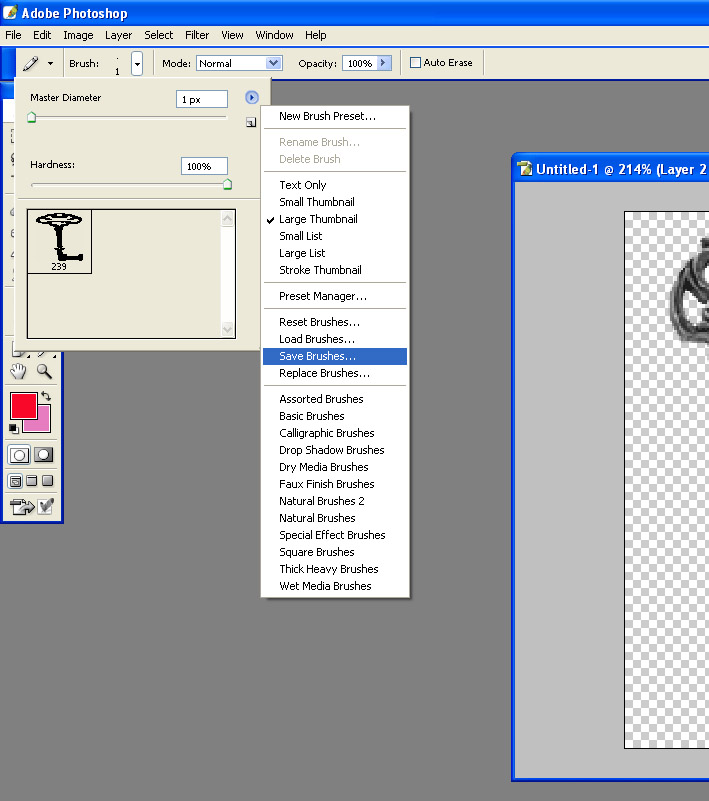Select the Pencil tool preset icon

click(x=31, y=63)
